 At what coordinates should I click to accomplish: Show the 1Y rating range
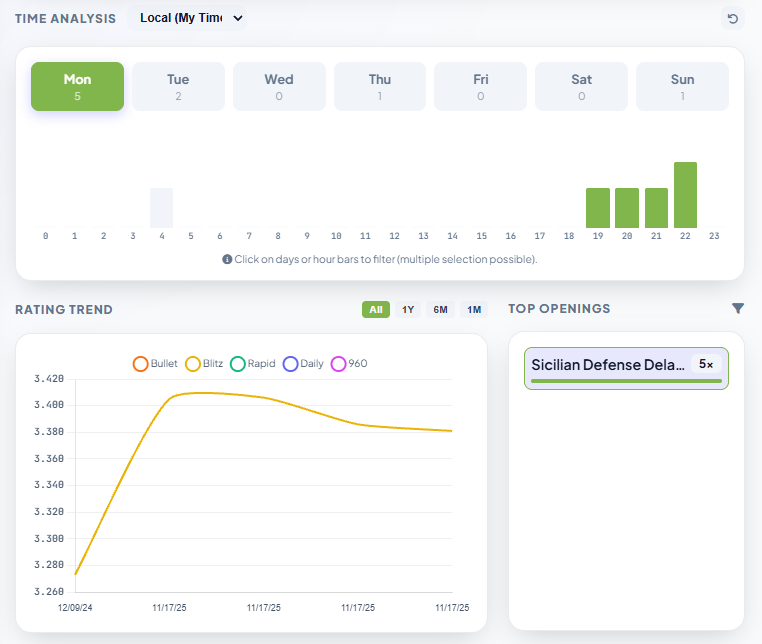pos(408,310)
